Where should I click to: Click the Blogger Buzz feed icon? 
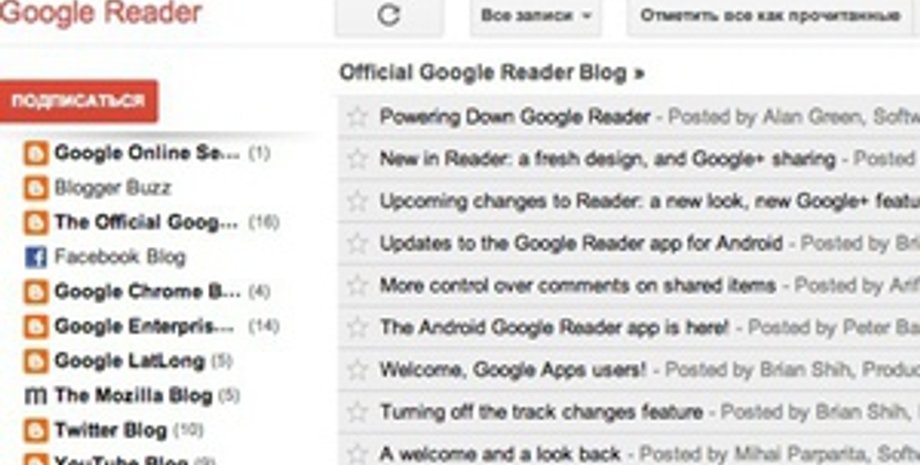click(36, 188)
